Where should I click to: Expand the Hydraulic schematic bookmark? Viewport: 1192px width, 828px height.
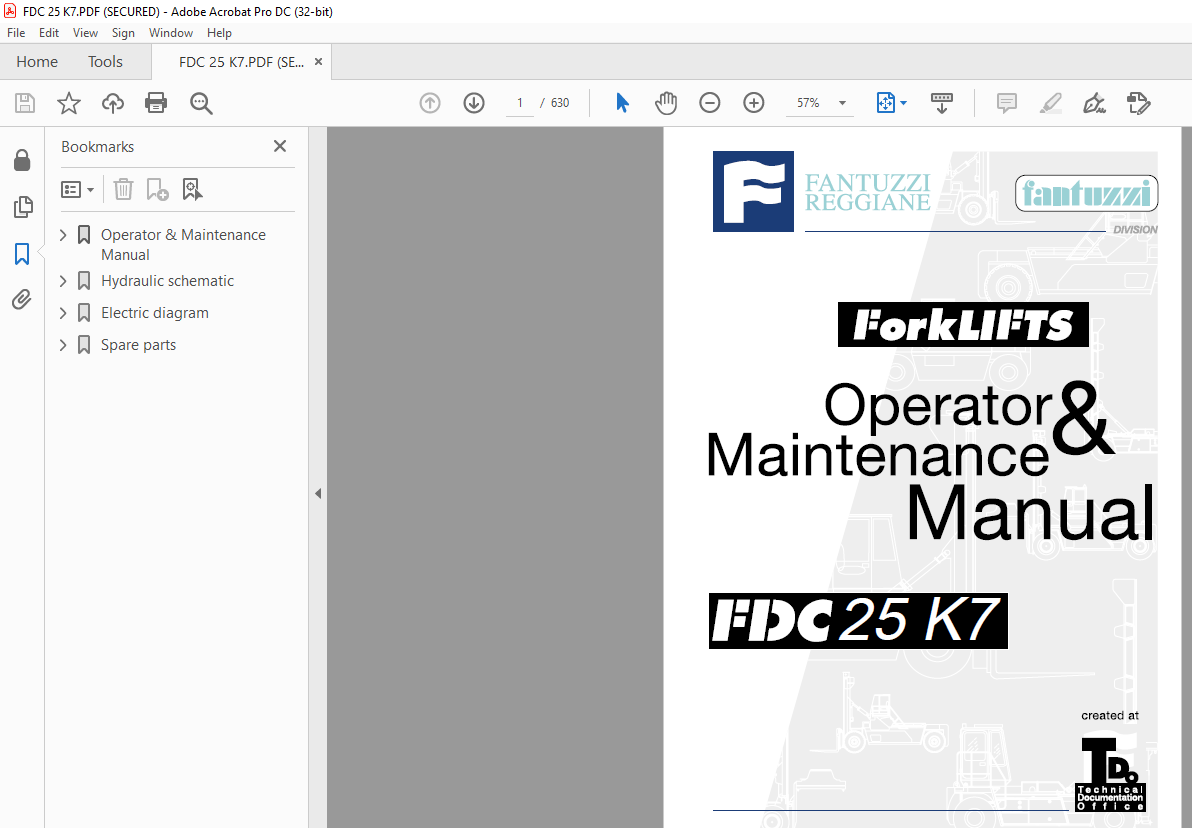(63, 281)
